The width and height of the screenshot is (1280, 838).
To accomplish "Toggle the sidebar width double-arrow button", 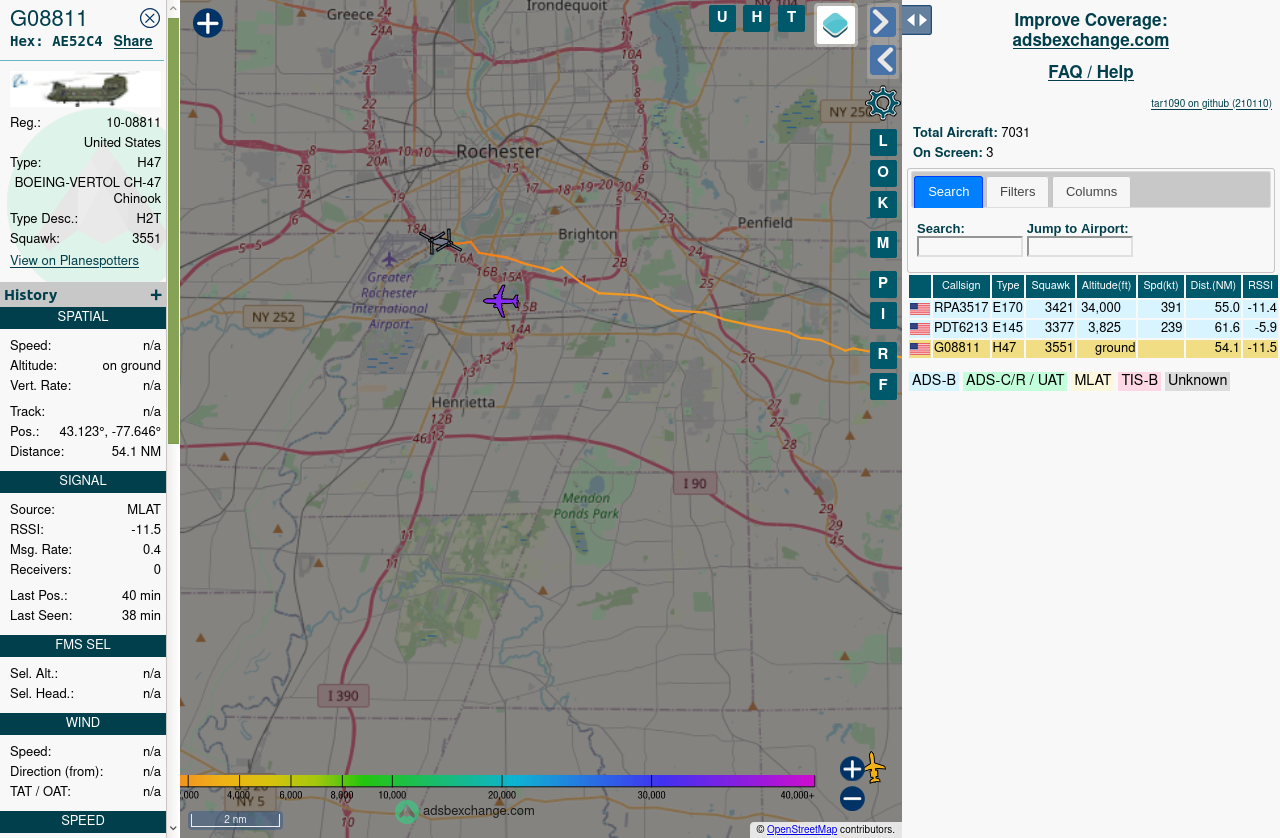I will pyautogui.click(x=917, y=20).
